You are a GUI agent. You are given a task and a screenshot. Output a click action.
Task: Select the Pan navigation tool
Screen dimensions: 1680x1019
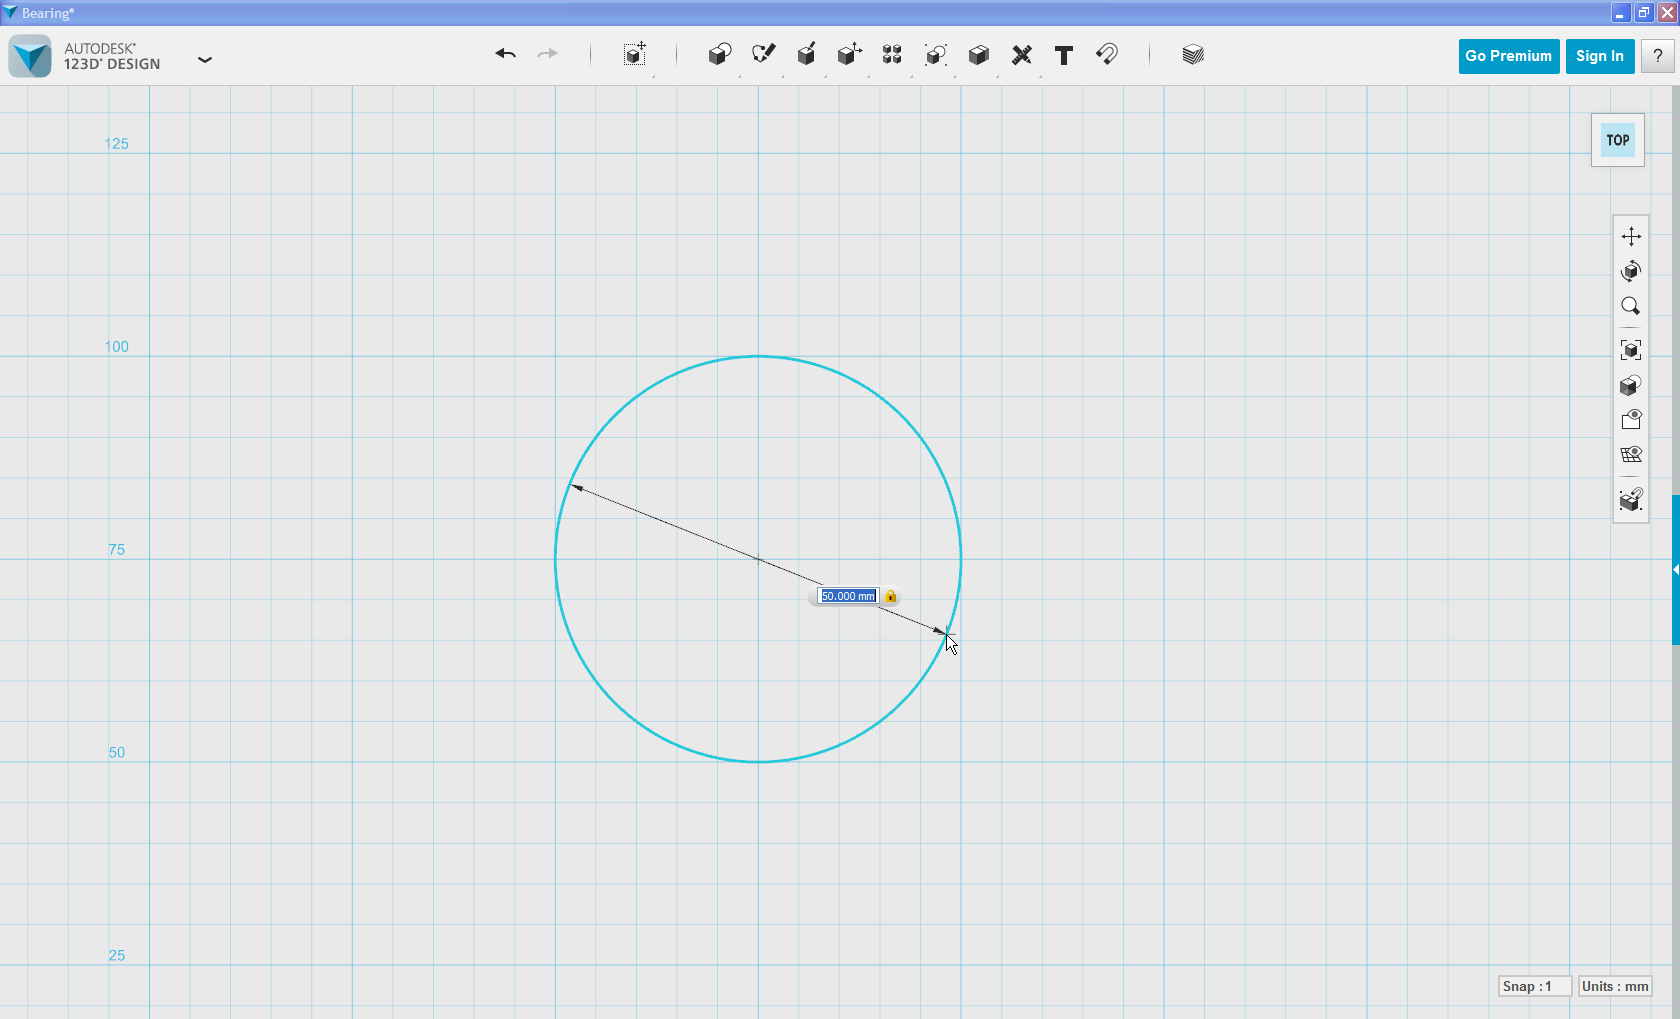(x=1631, y=236)
